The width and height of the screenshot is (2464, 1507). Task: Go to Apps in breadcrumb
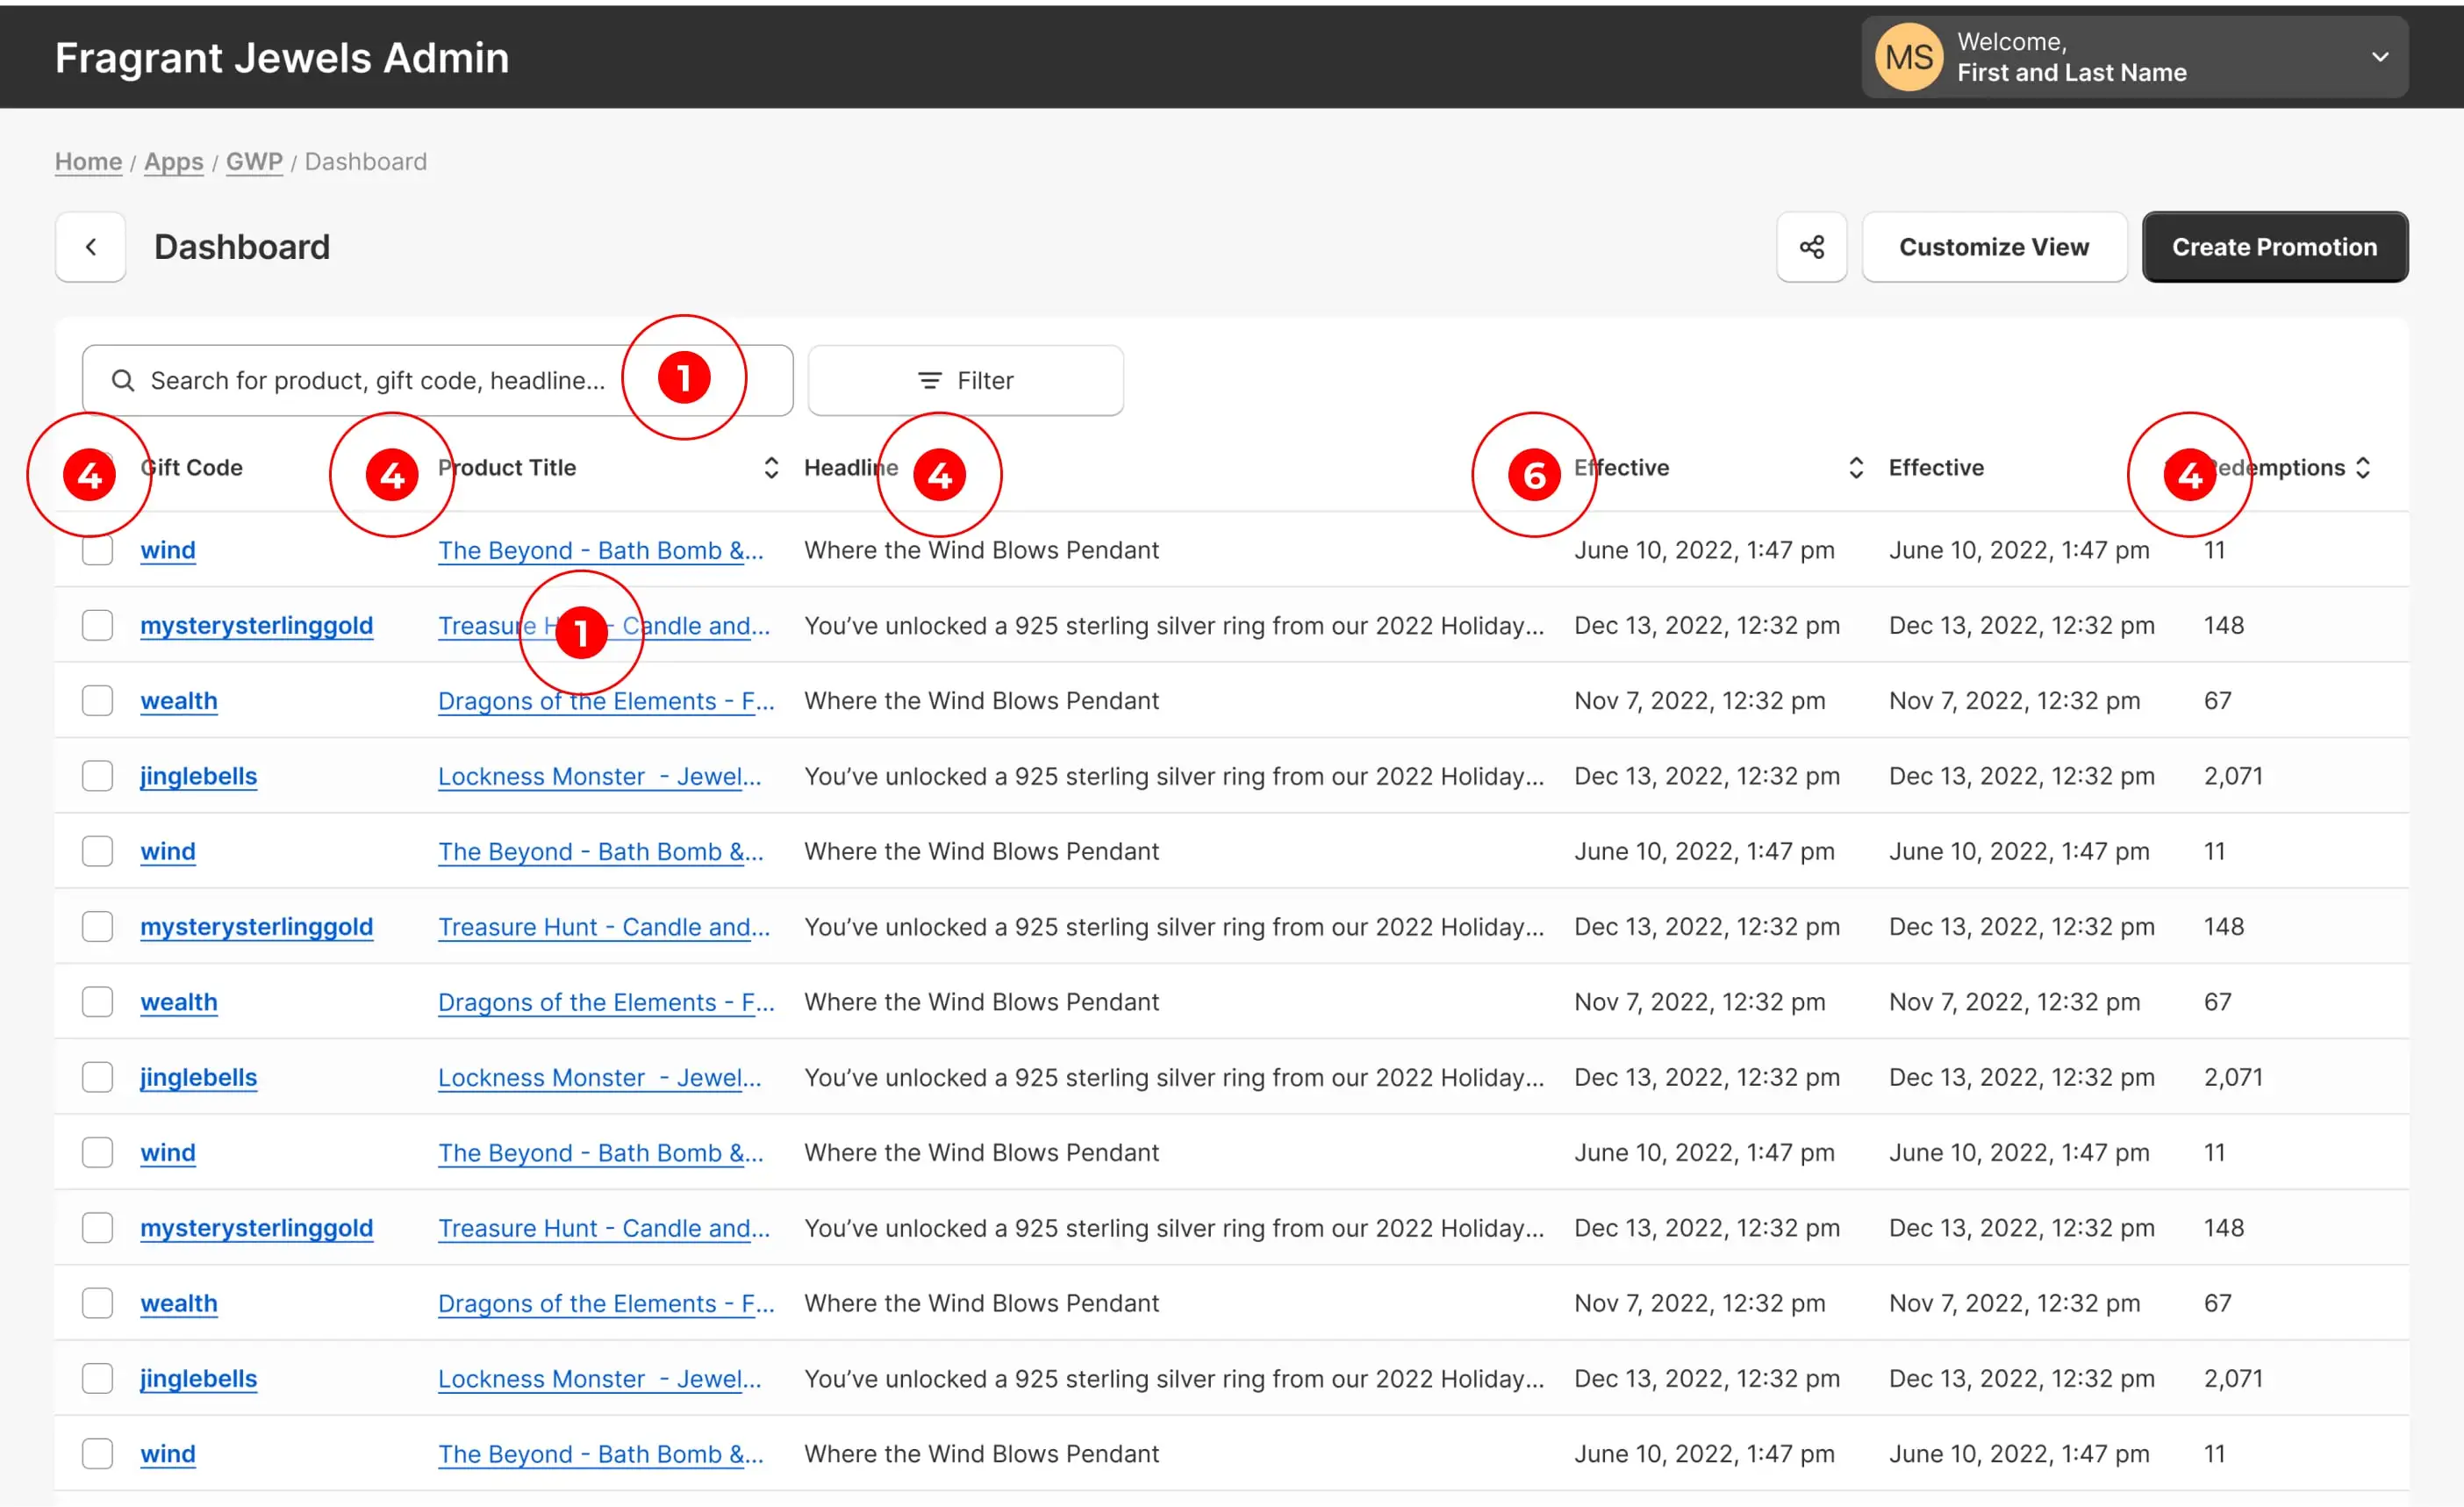(x=174, y=161)
